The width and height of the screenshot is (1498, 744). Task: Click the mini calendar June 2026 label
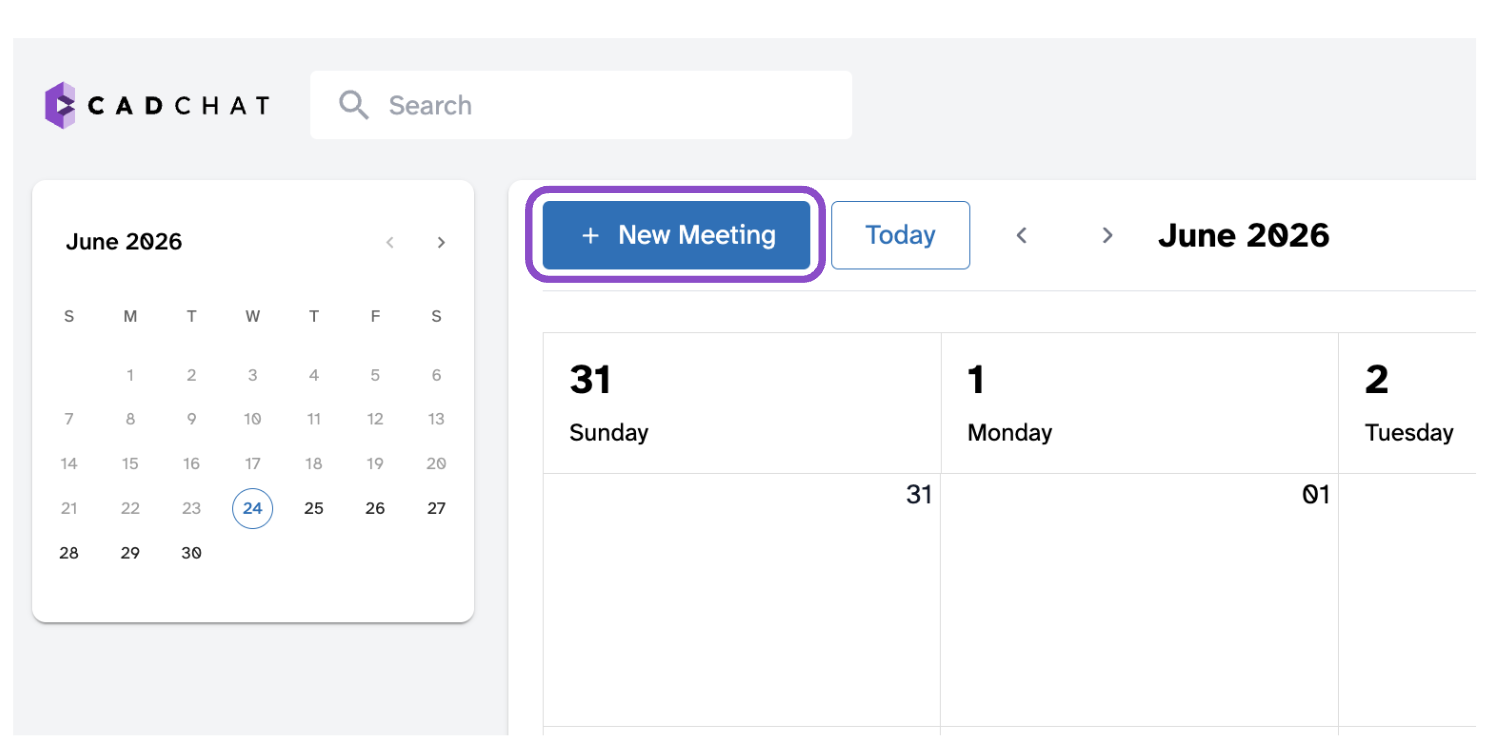click(x=124, y=242)
